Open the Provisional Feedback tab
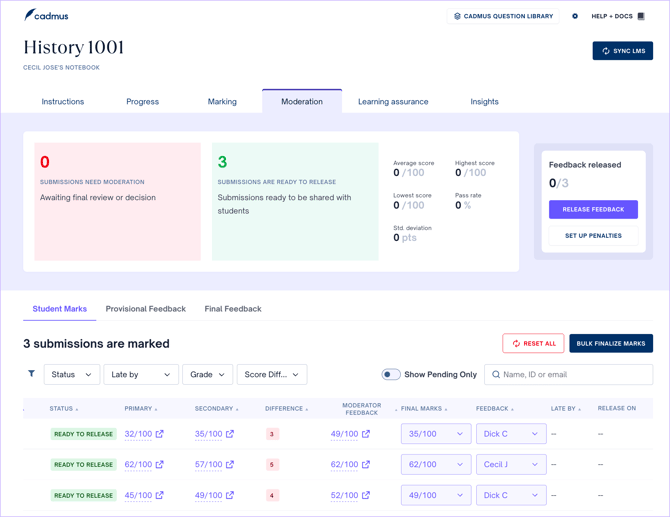This screenshot has height=517, width=670. (x=146, y=309)
